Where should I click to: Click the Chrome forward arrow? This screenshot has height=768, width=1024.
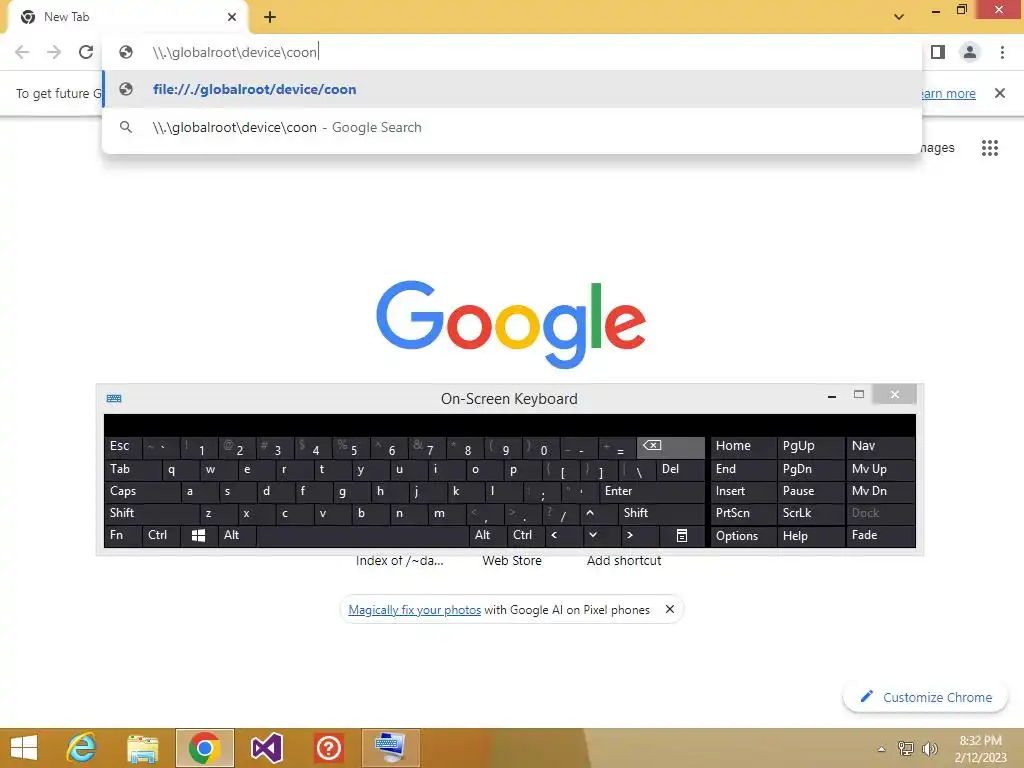54,52
